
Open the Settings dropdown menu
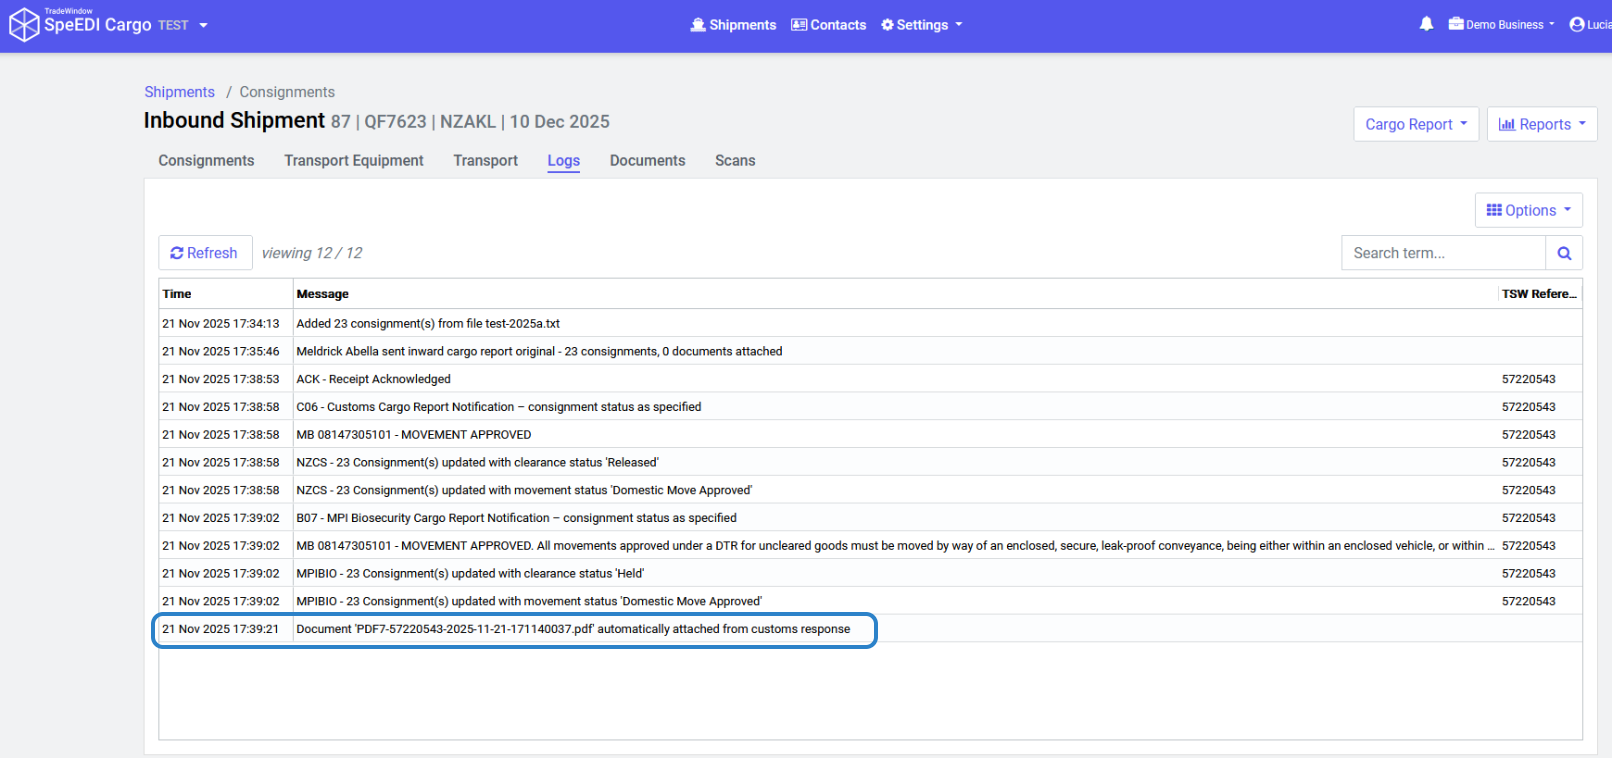pos(921,25)
